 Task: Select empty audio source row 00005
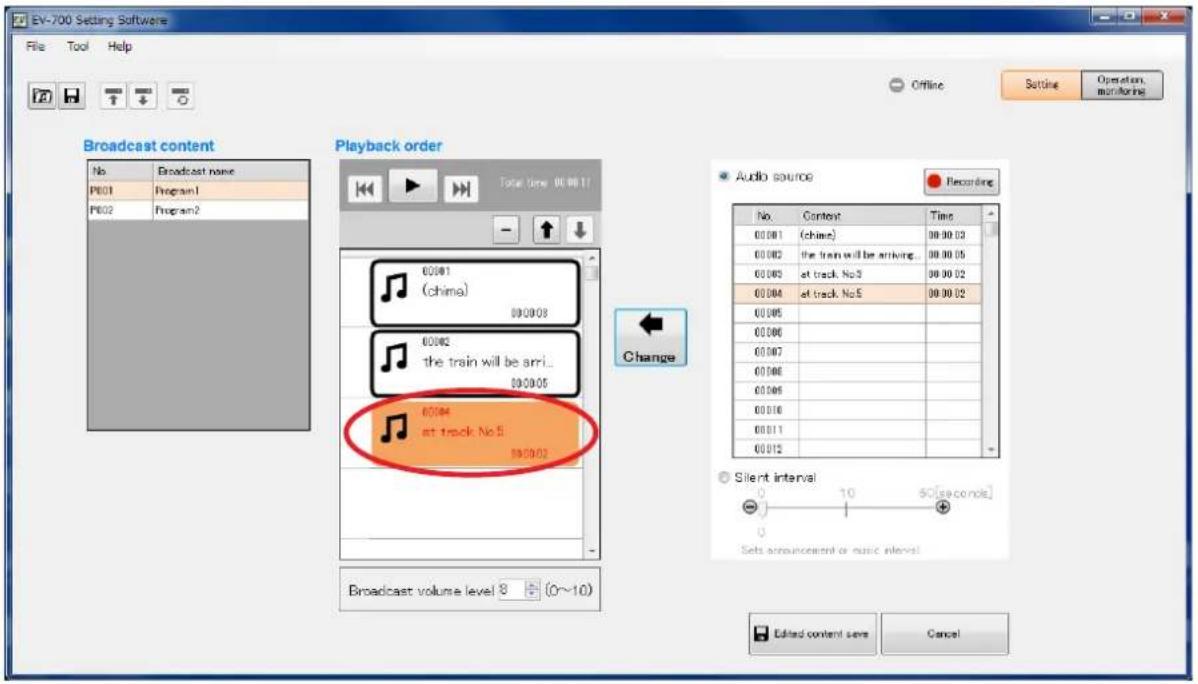tap(857, 313)
